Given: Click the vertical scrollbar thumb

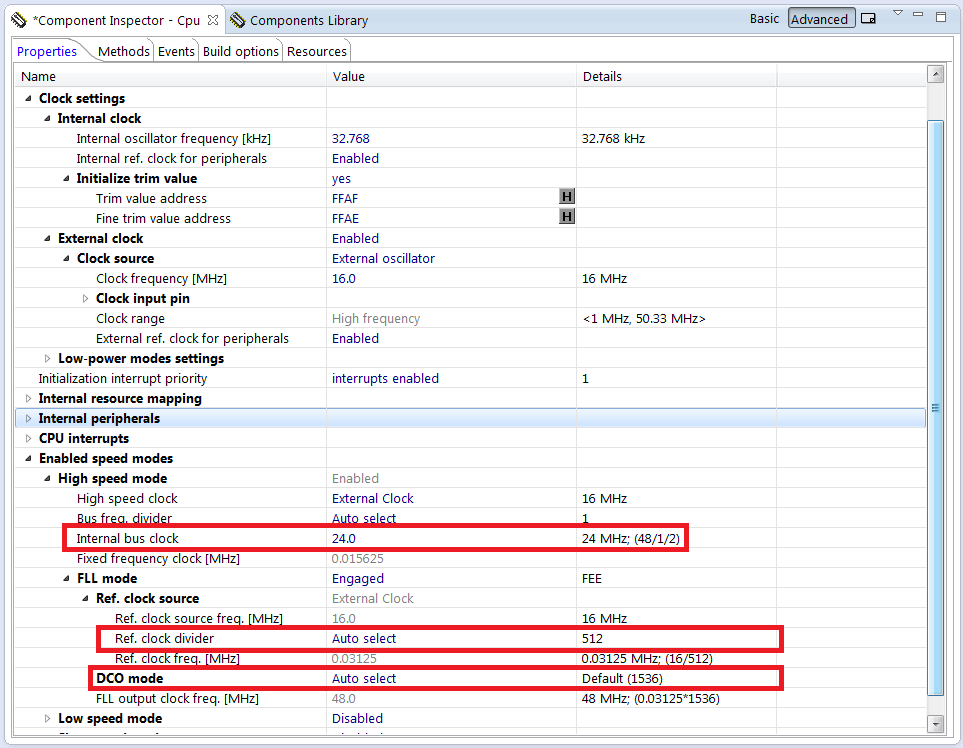Looking at the screenshot, I should tap(935, 408).
